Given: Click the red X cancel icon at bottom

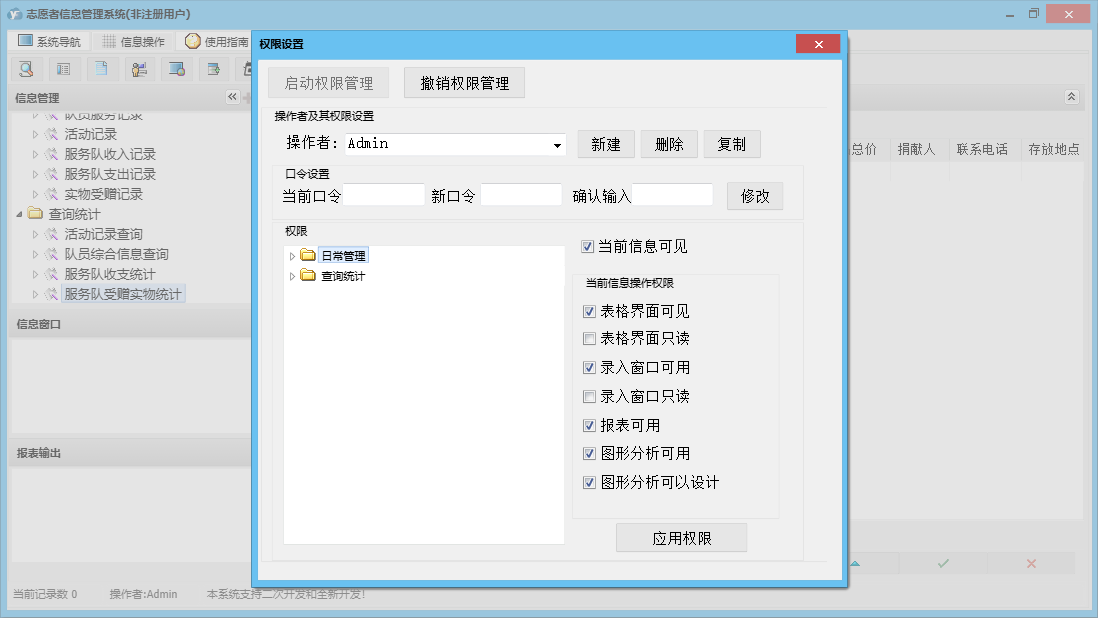Looking at the screenshot, I should point(1031,563).
